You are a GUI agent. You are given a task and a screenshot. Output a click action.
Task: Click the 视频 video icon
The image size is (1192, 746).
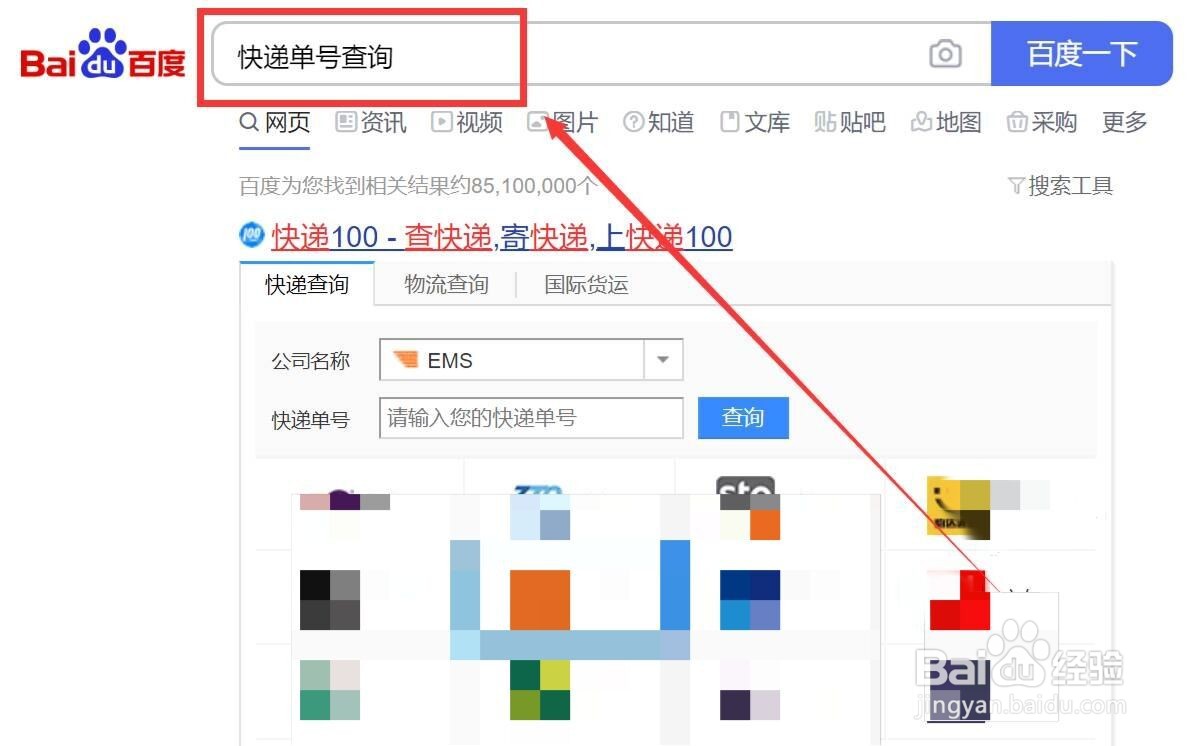tap(466, 122)
